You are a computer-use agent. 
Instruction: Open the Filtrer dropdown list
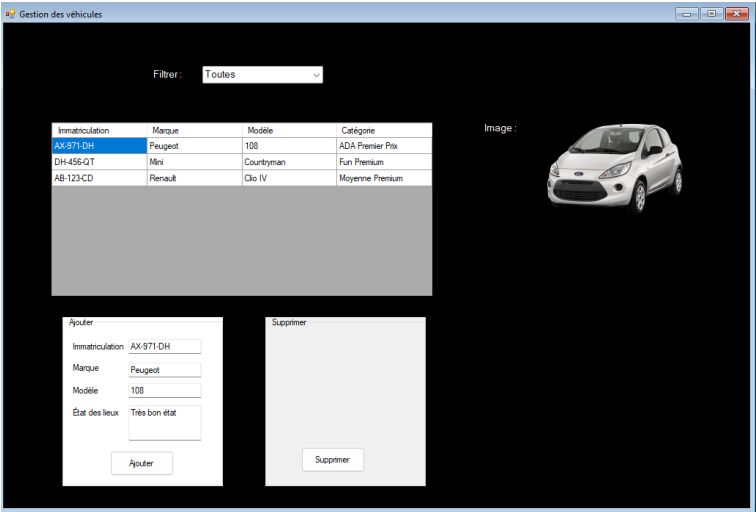point(262,75)
